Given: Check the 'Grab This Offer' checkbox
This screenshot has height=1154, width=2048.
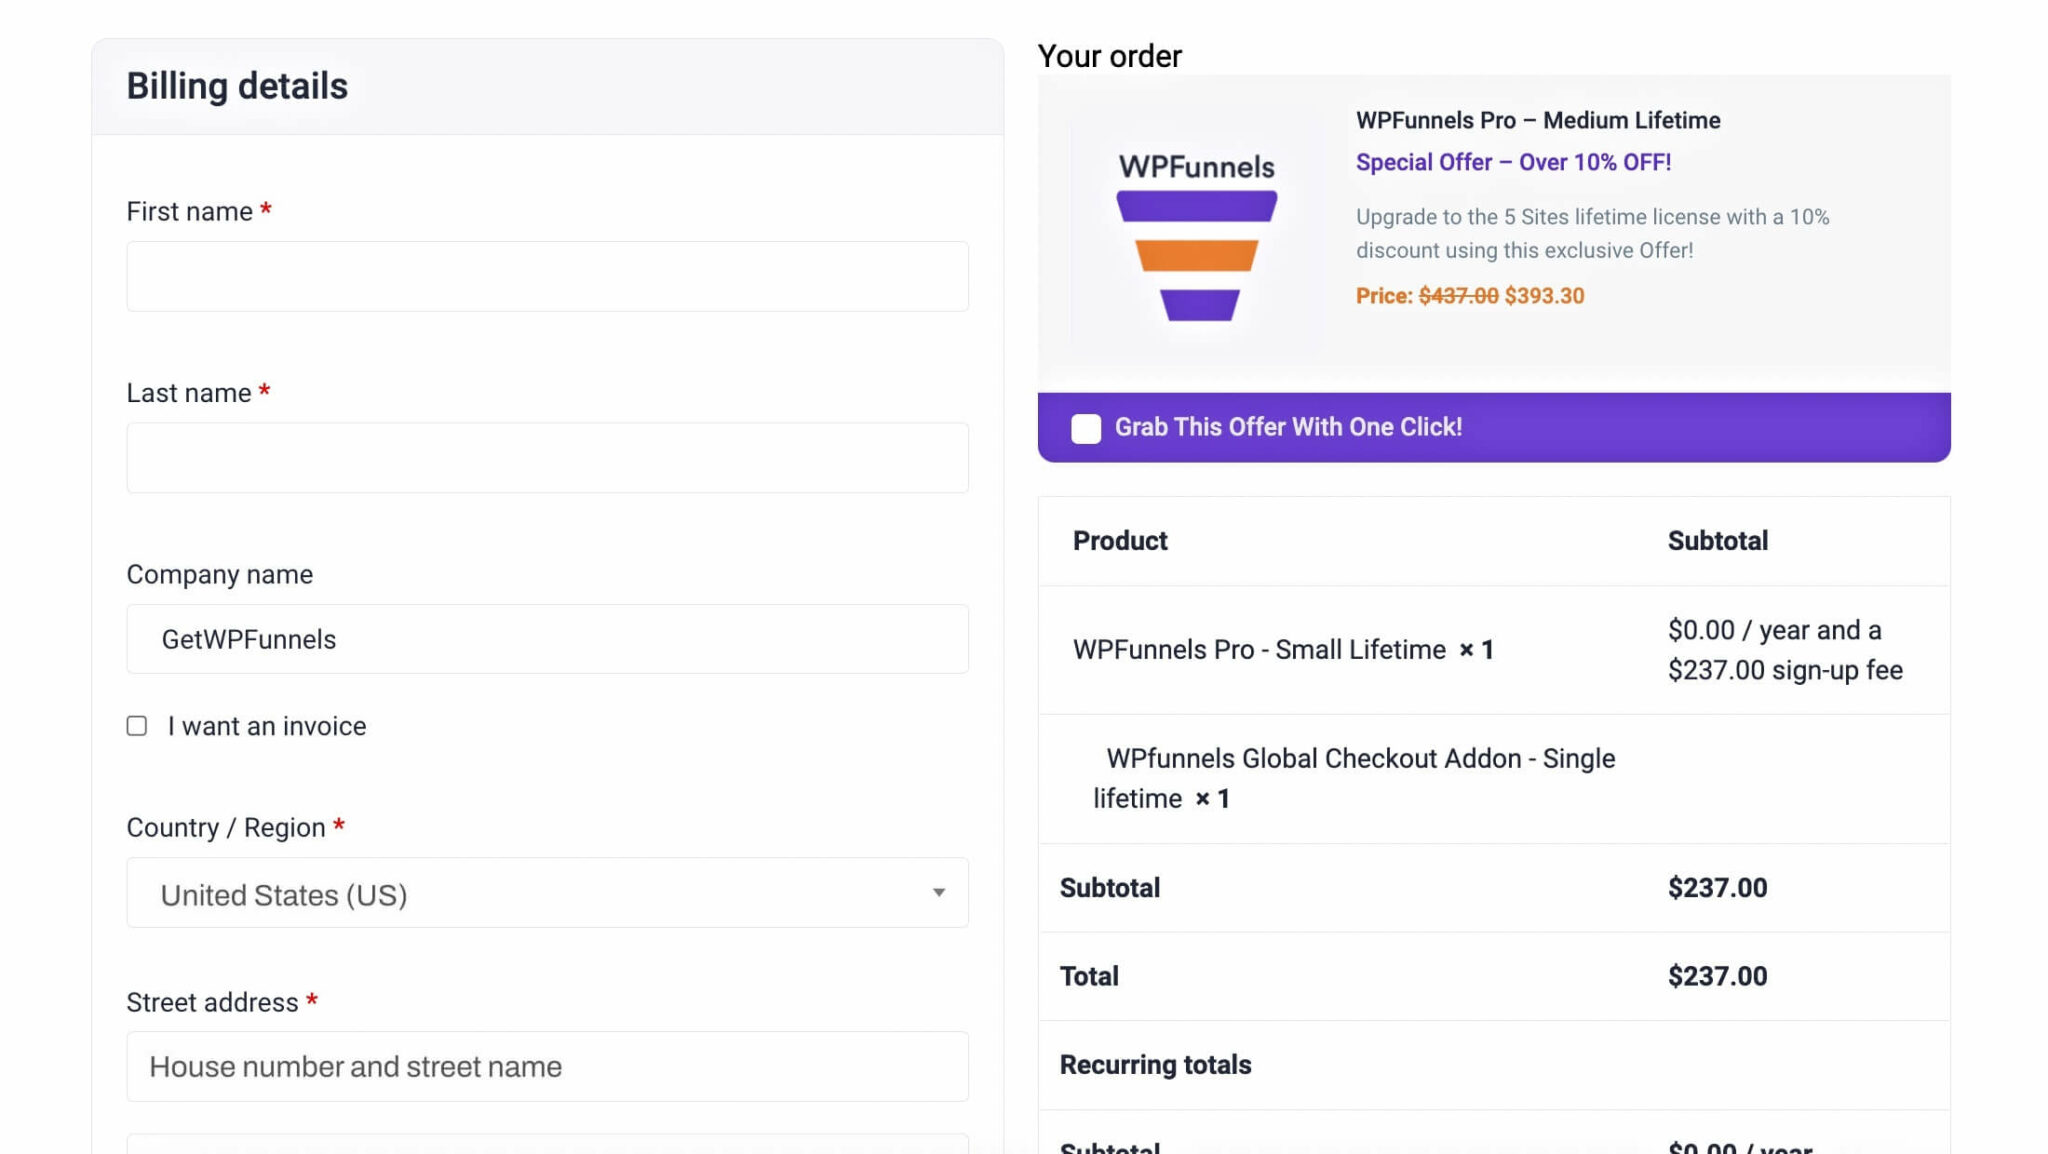Looking at the screenshot, I should tap(1086, 428).
